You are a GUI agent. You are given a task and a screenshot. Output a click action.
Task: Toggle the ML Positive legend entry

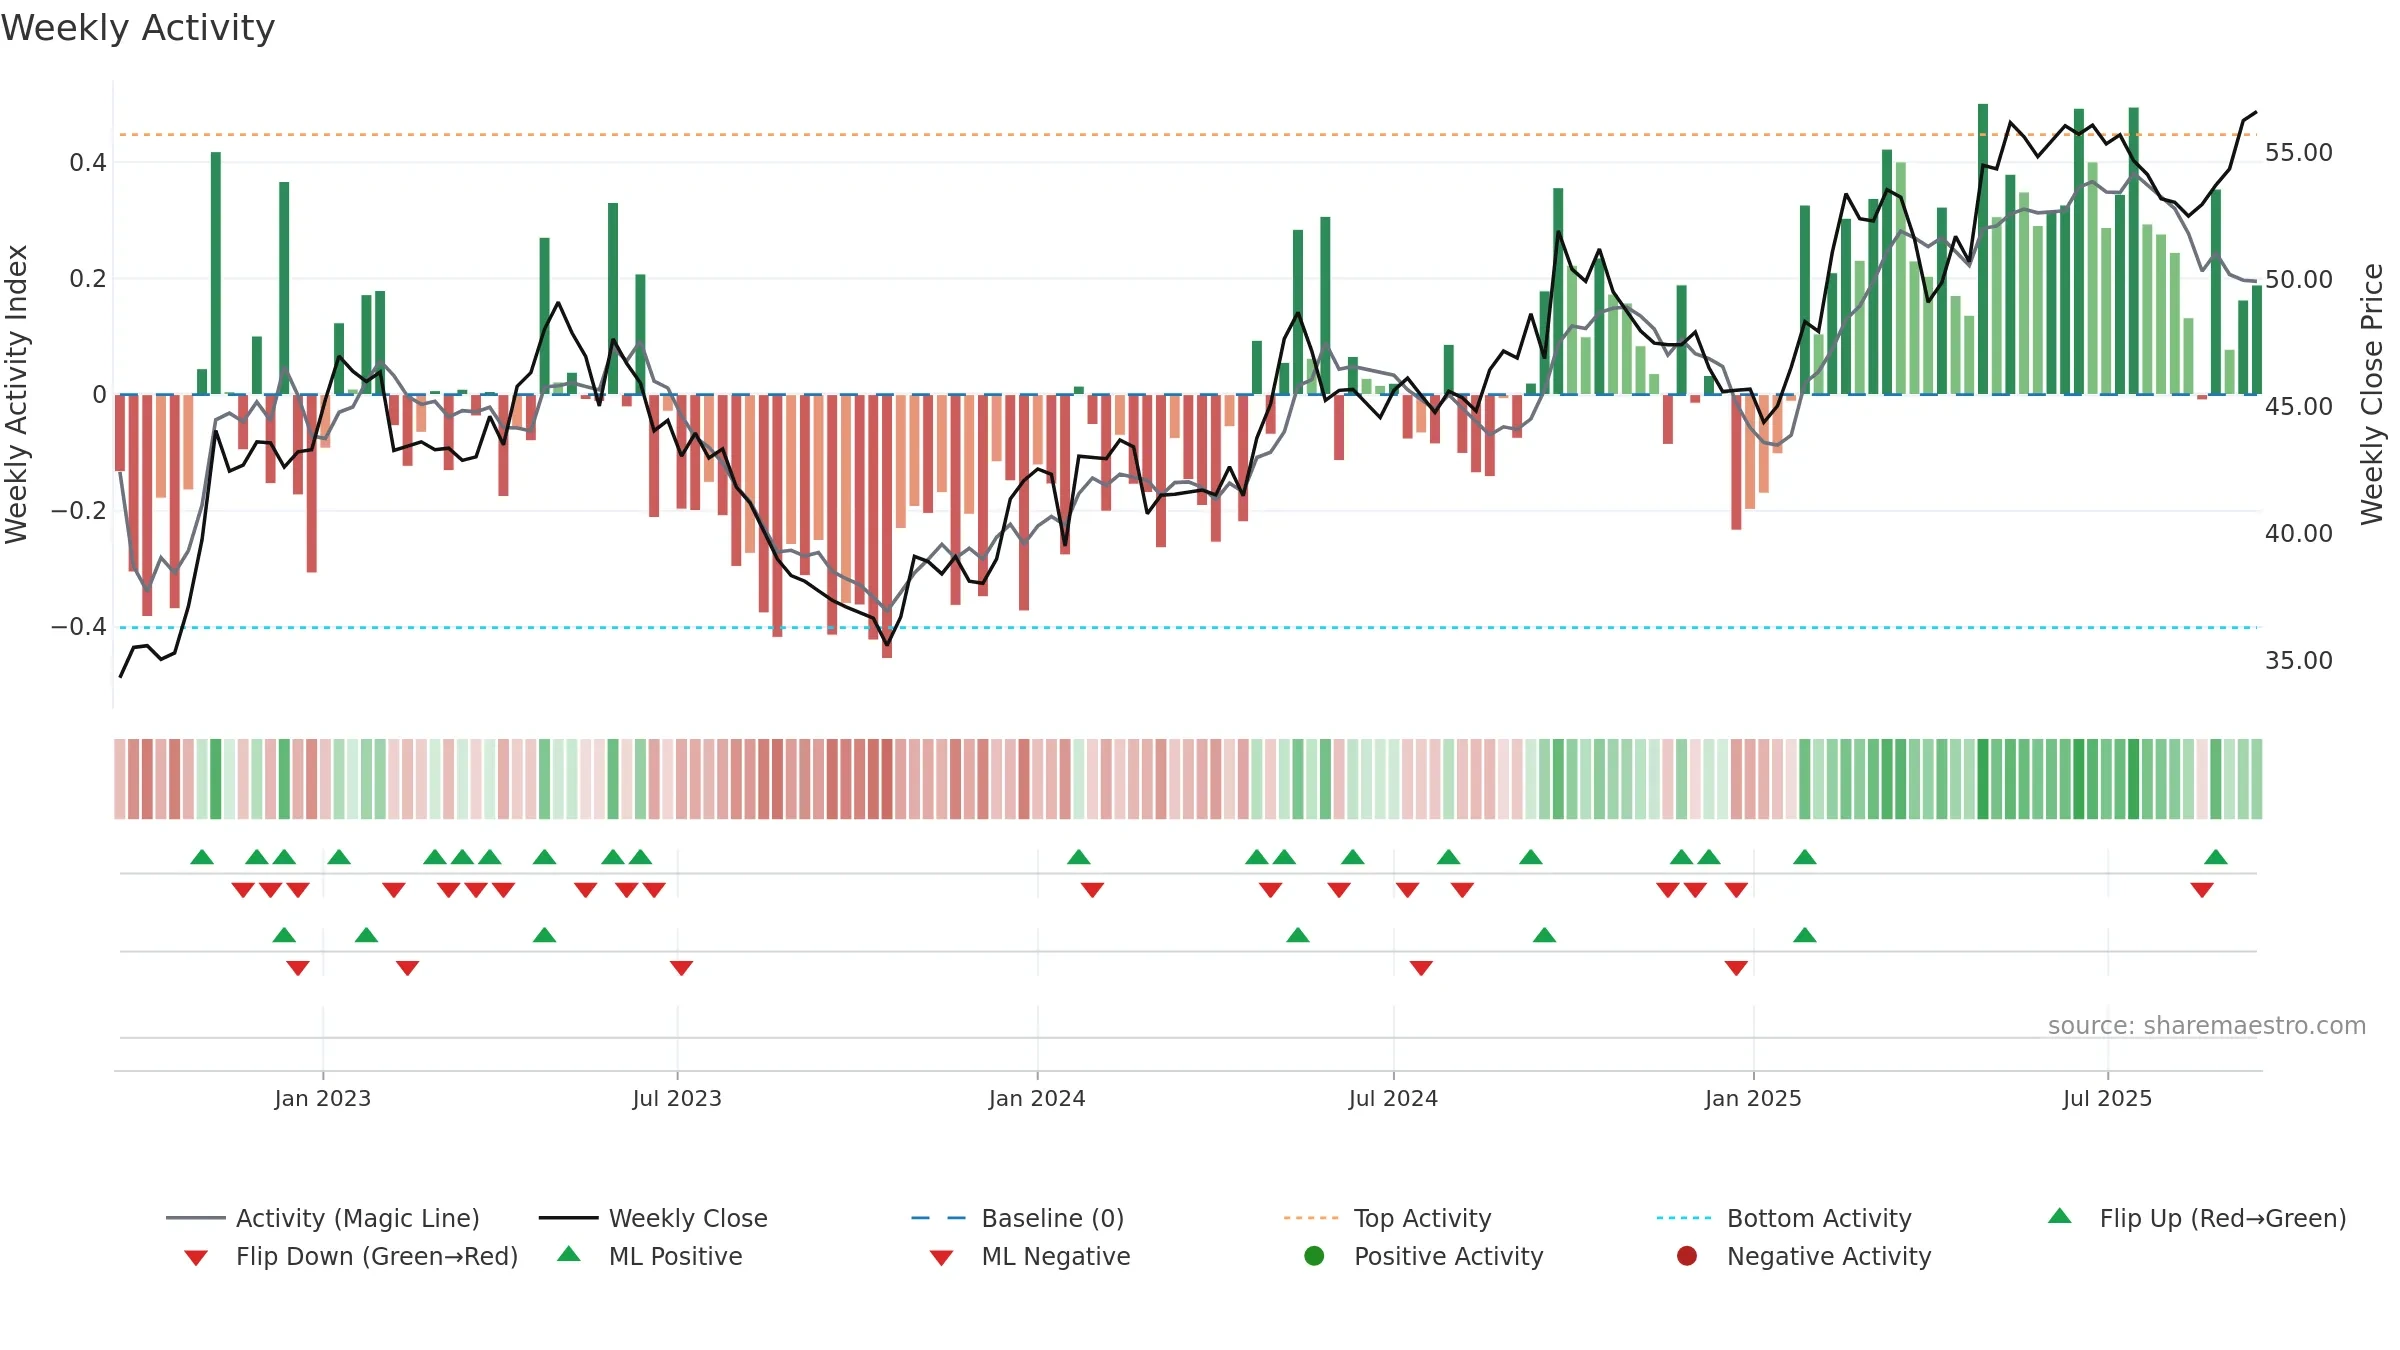point(650,1256)
